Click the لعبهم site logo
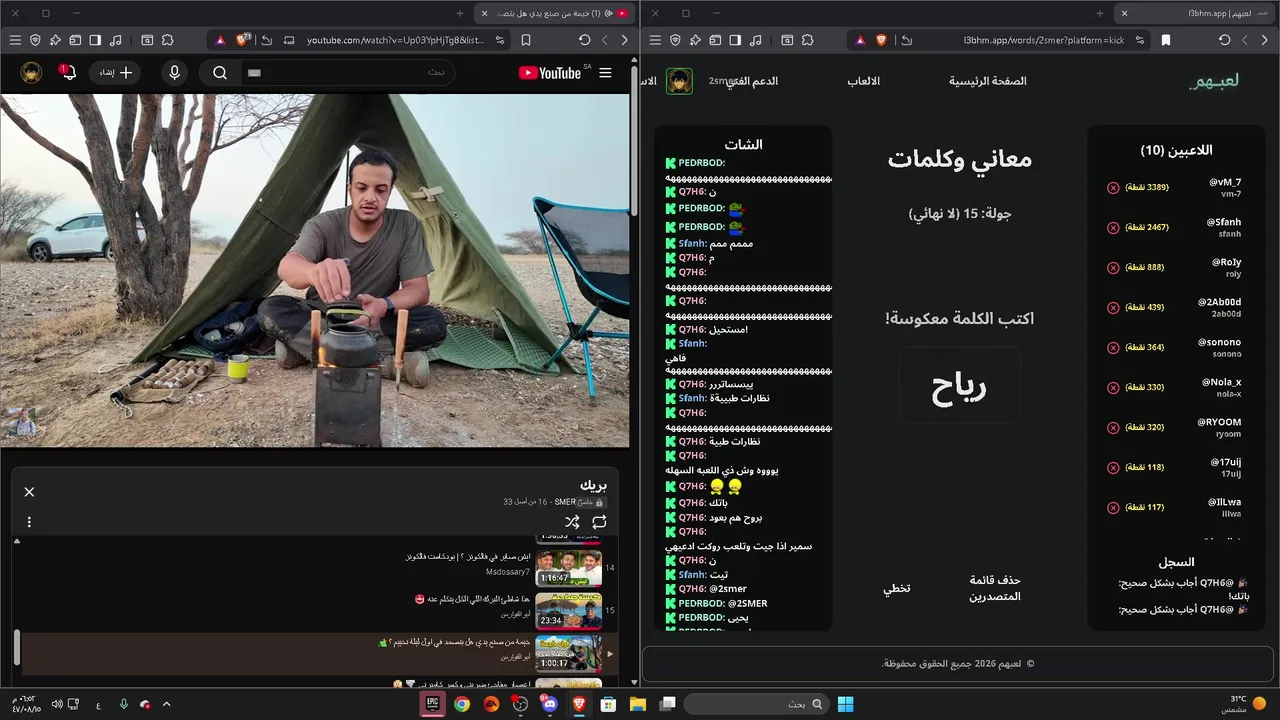This screenshot has width=1280, height=720. pyautogui.click(x=1214, y=81)
